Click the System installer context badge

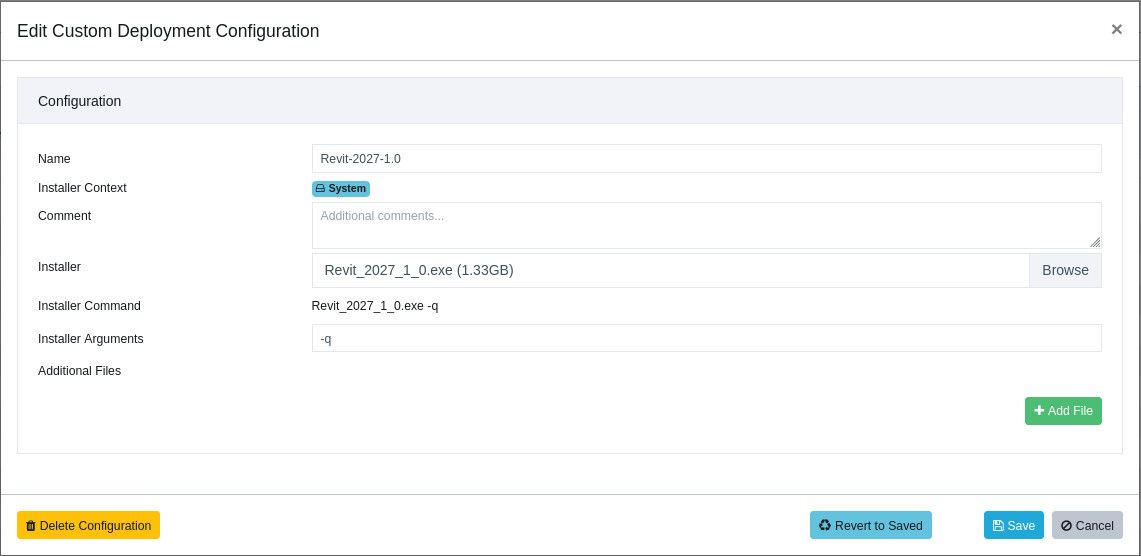click(x=341, y=188)
